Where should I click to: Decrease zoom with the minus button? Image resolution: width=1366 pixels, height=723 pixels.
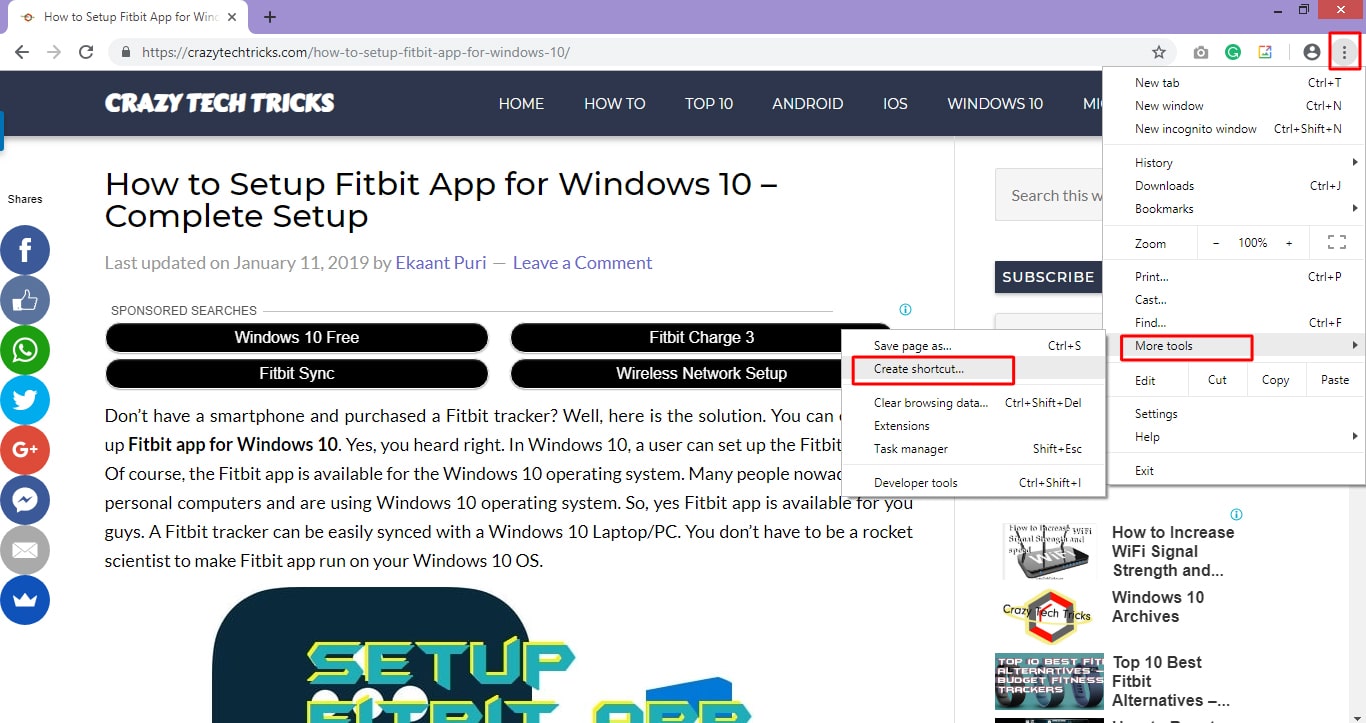coord(1216,243)
